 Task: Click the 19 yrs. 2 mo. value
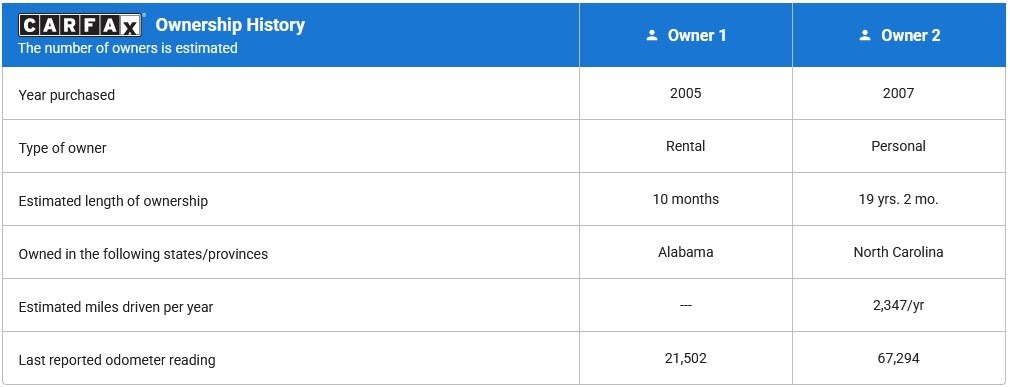(899, 200)
